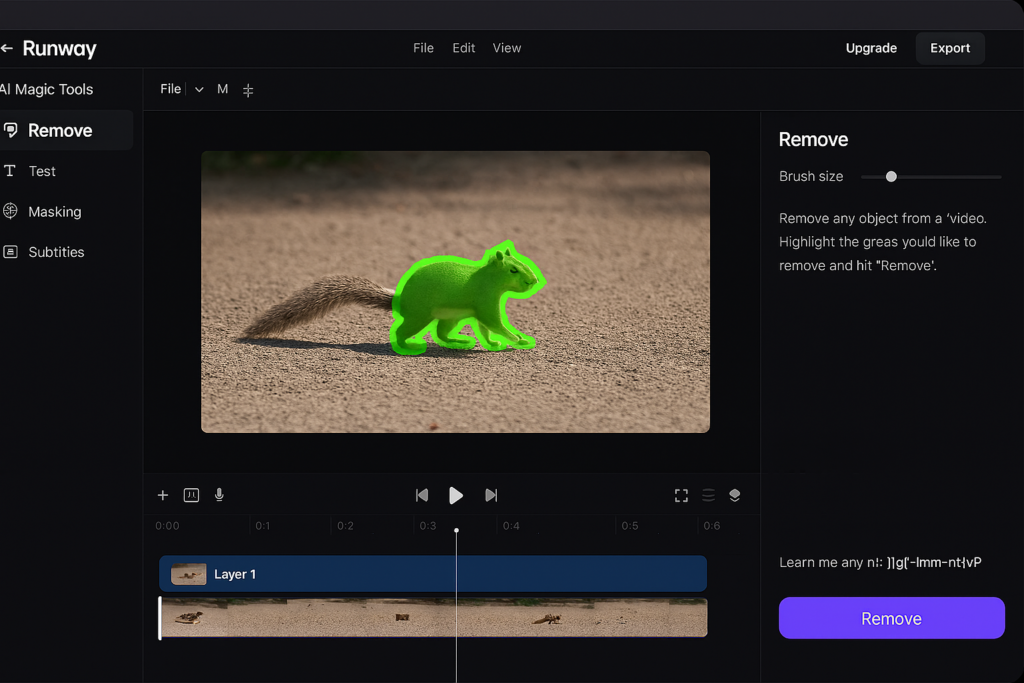
Task: Open the File menu in top bar
Action: click(x=423, y=48)
